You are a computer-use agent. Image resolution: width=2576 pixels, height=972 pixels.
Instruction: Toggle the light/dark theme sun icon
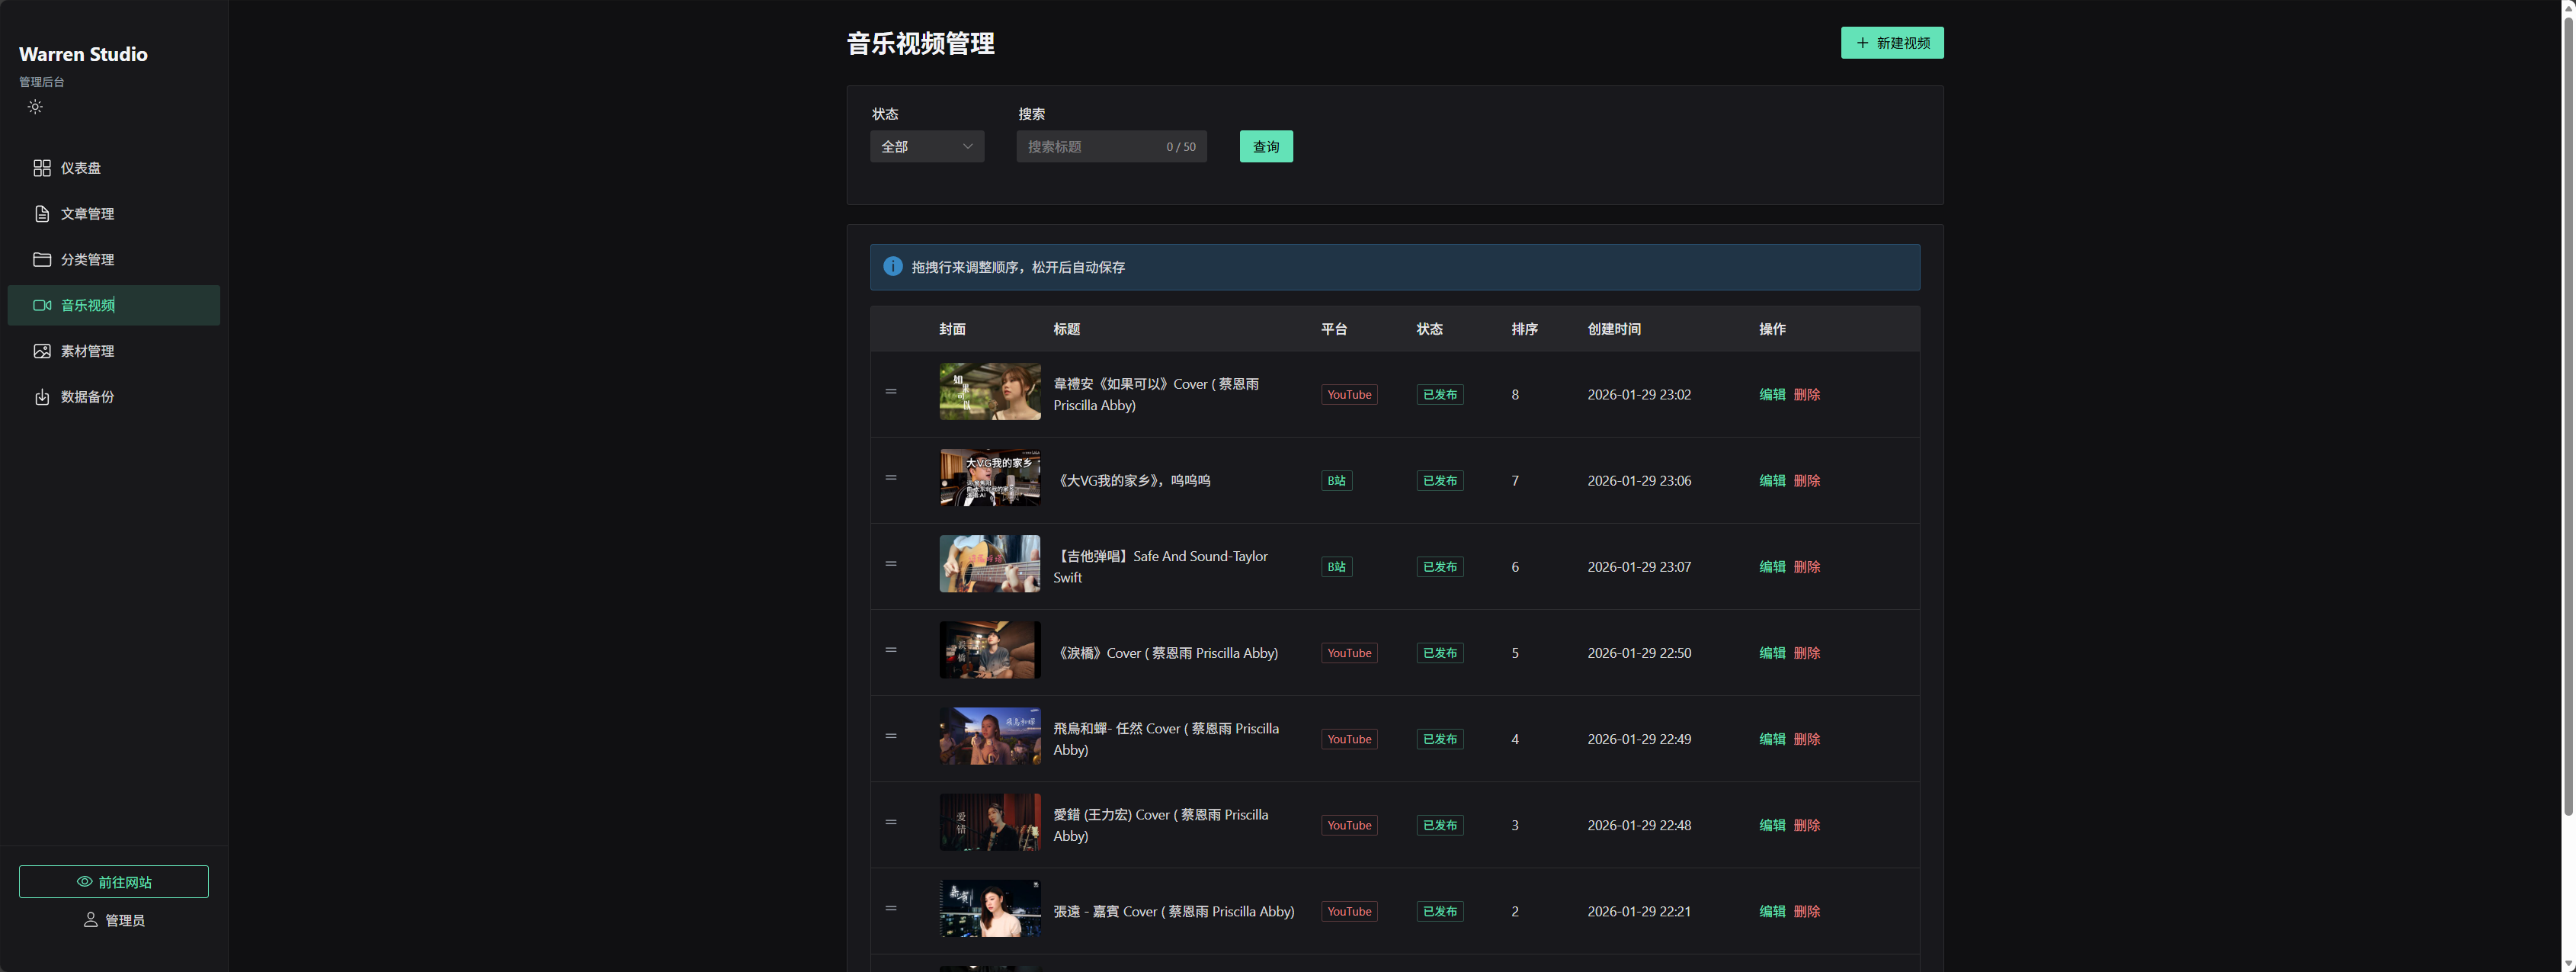35,107
